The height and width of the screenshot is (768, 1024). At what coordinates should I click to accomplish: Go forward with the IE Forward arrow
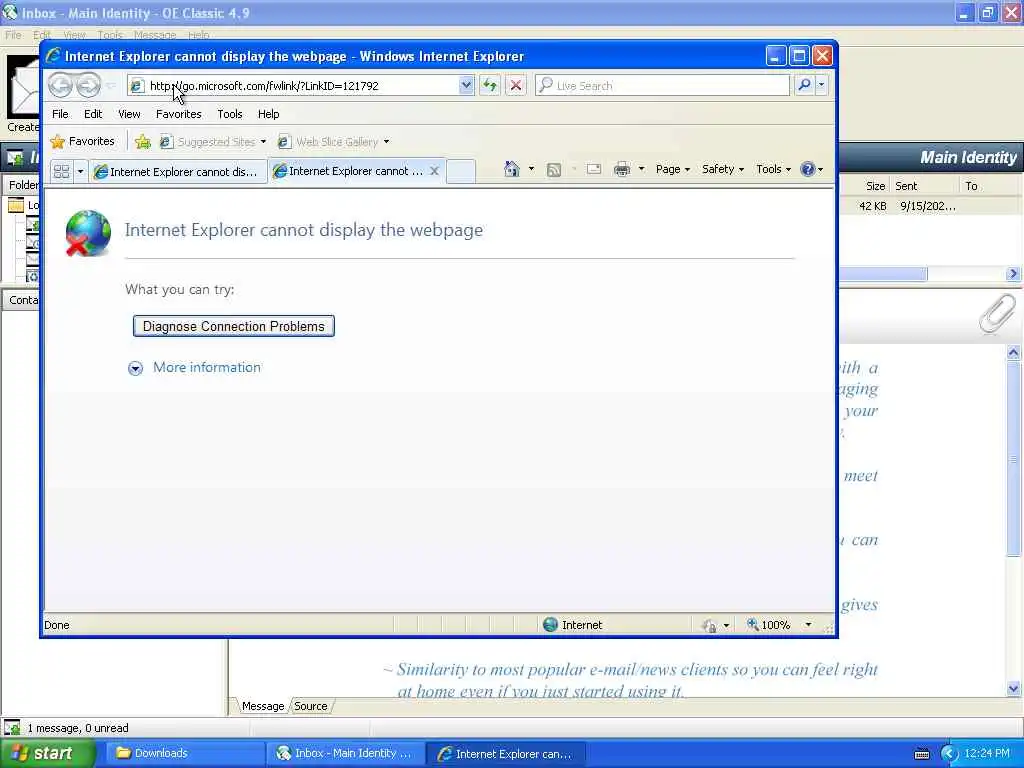tap(88, 85)
